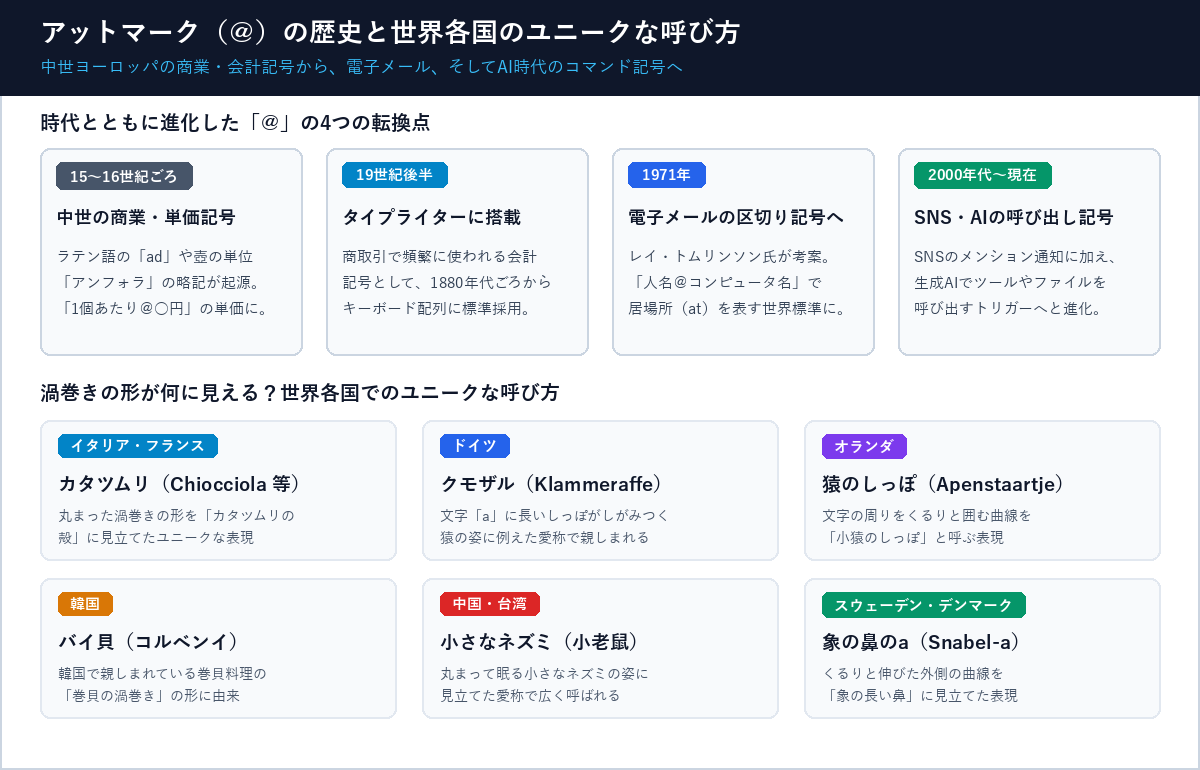Click the text line 「象の長い鼻」に見立てた表現
1200x770 pixels.
[x=920, y=696]
